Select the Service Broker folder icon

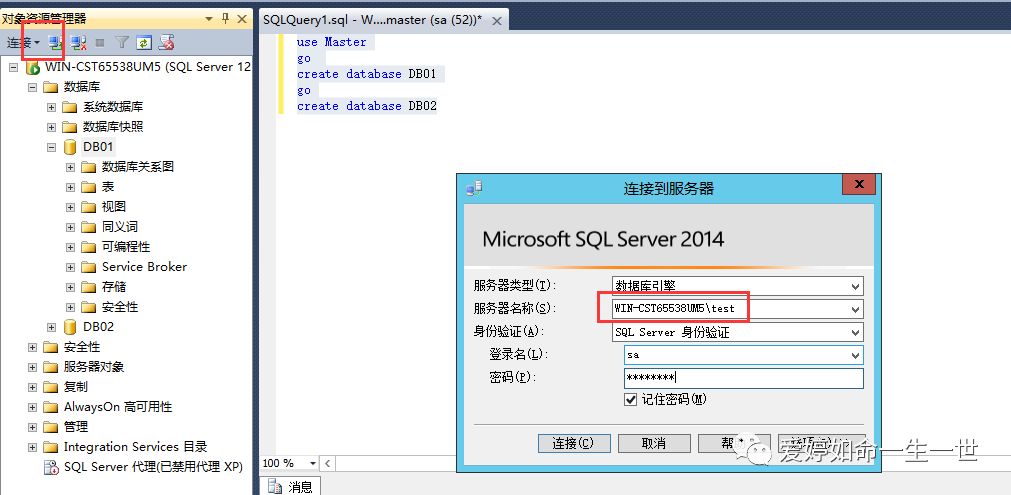(88, 267)
